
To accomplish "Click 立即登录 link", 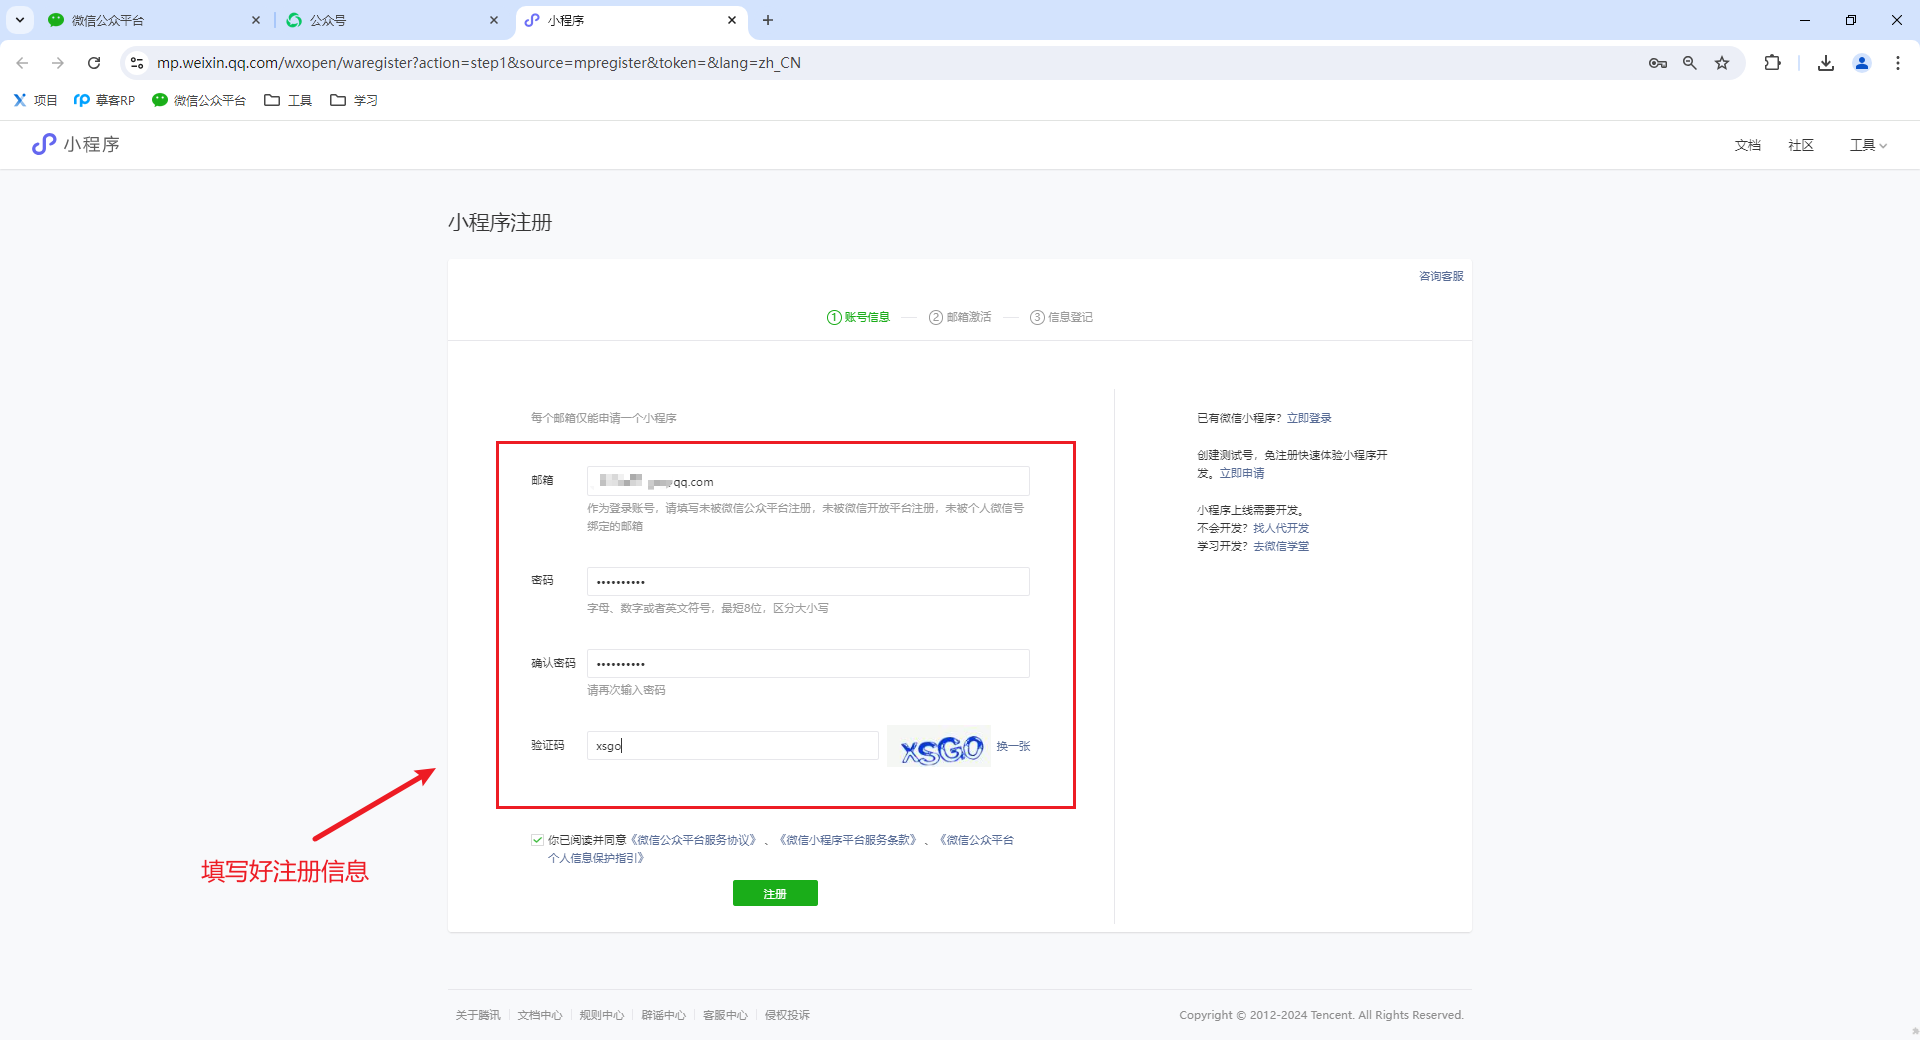I will 1309,418.
